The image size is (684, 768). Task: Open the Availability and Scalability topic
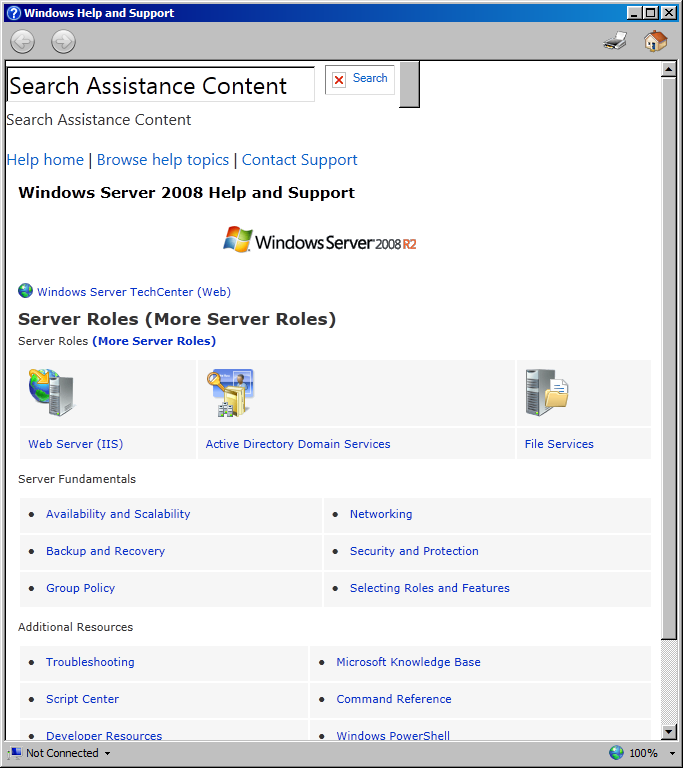118,514
